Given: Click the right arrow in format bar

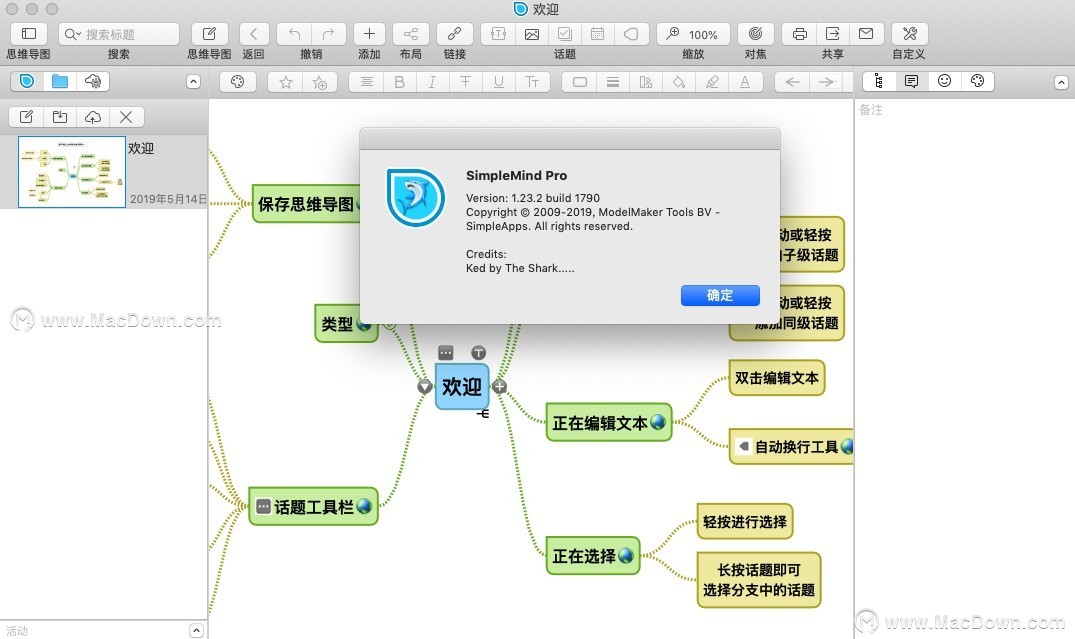Looking at the screenshot, I should [826, 82].
